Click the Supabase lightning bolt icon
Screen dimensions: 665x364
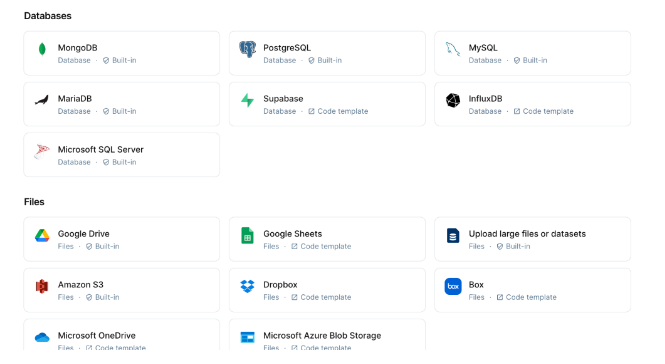pos(247,100)
